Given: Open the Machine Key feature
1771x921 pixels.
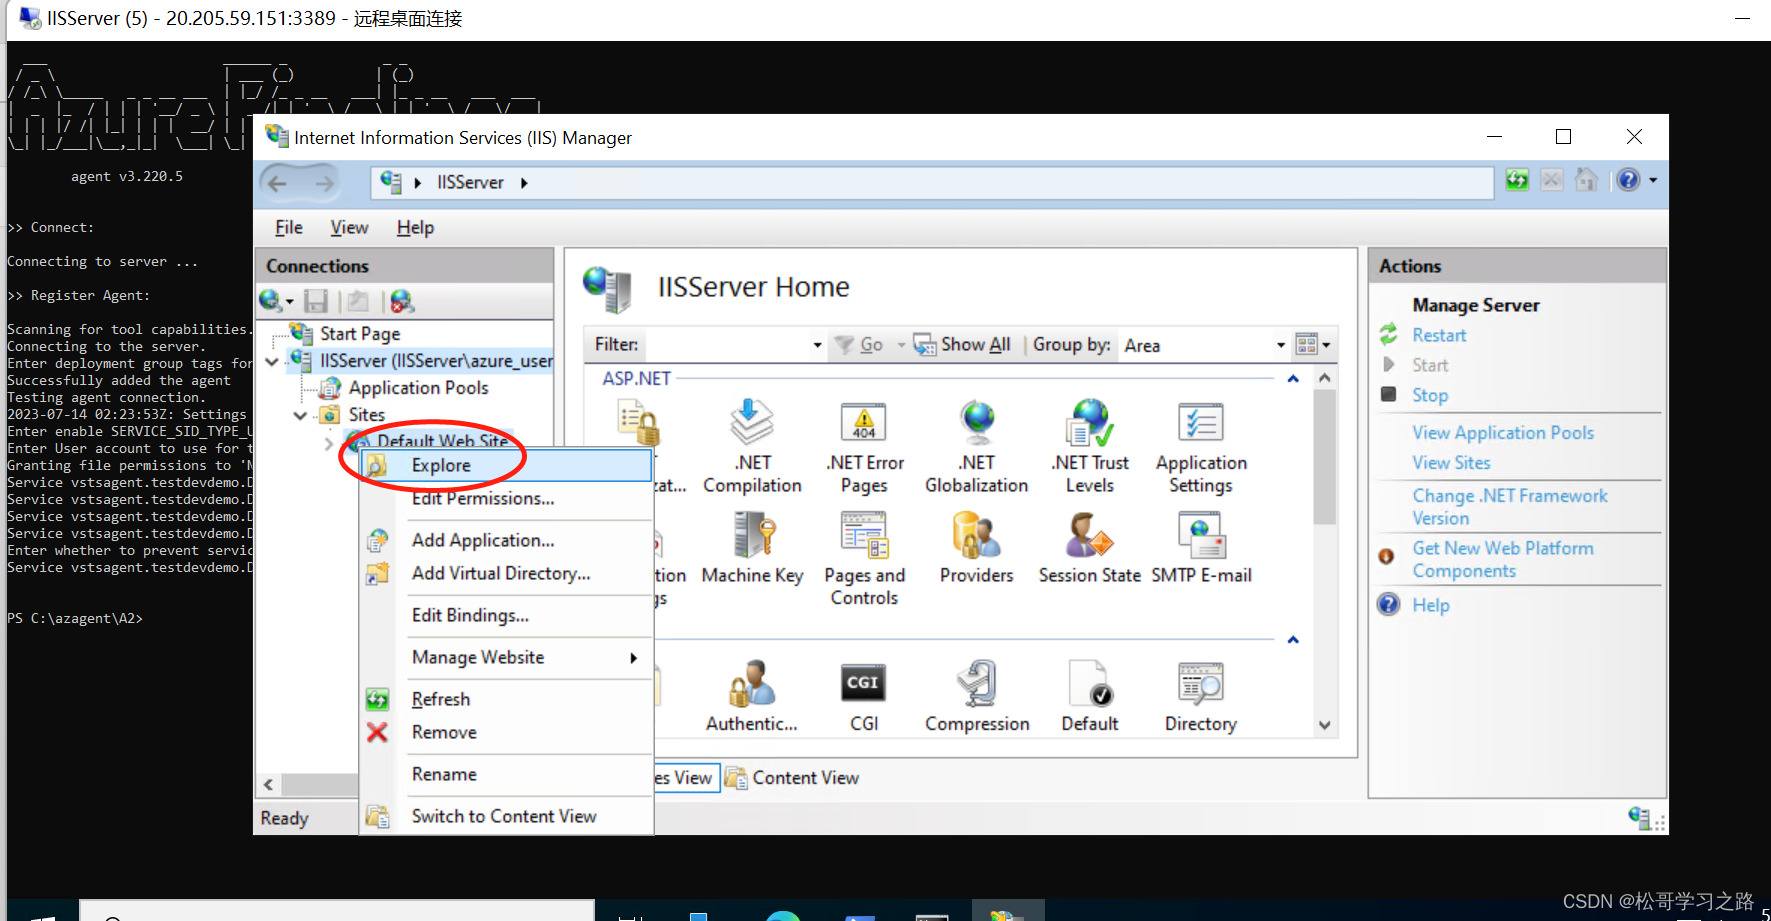Looking at the screenshot, I should click(x=752, y=548).
